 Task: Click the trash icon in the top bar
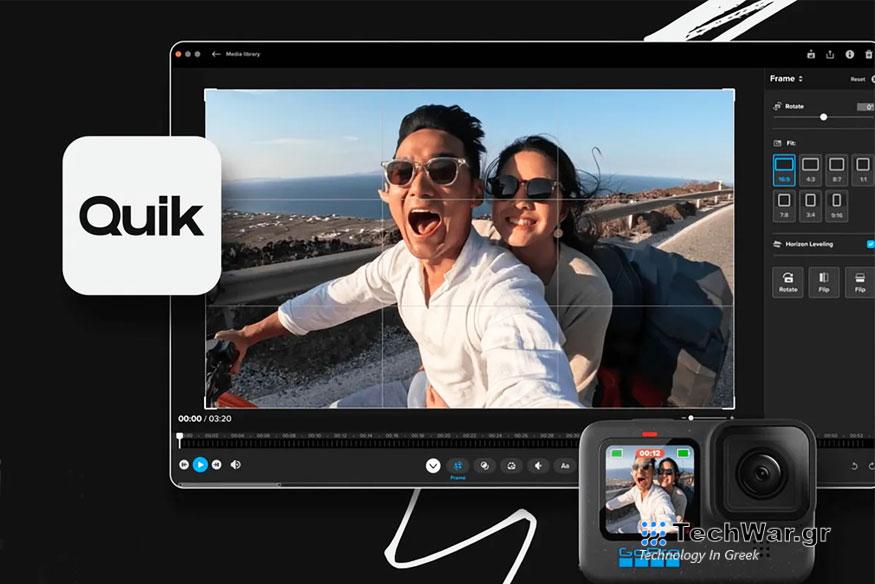point(867,54)
